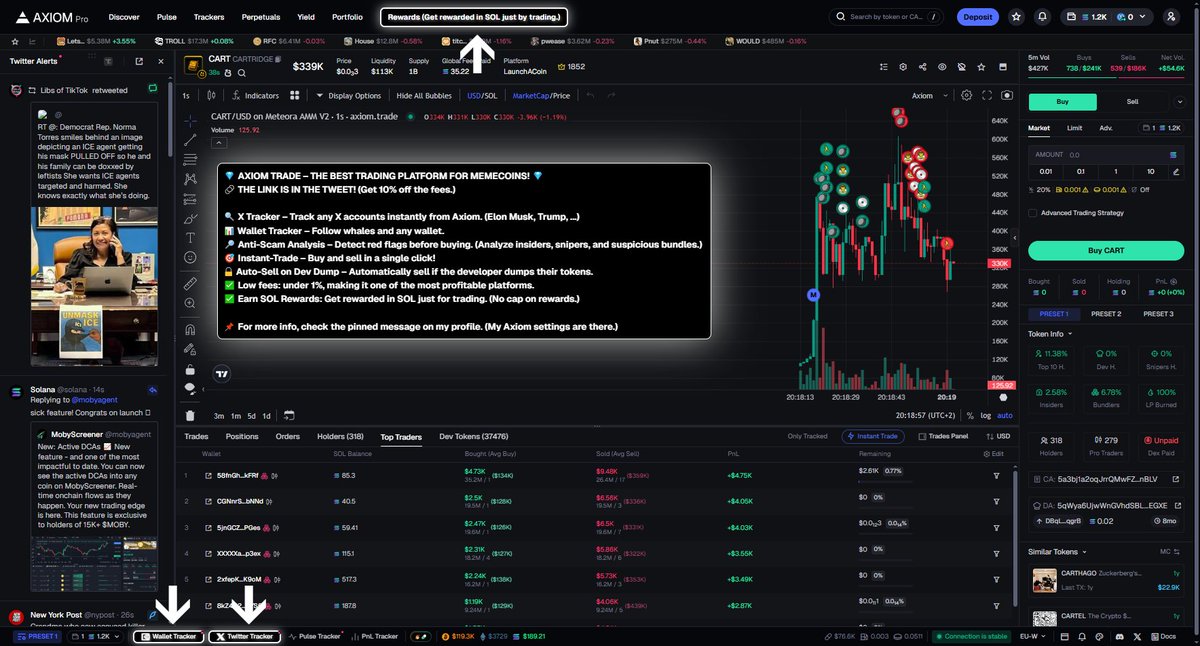Image resolution: width=1200 pixels, height=646 pixels.
Task: Select the PRESET 2 tab
Action: [1105, 314]
